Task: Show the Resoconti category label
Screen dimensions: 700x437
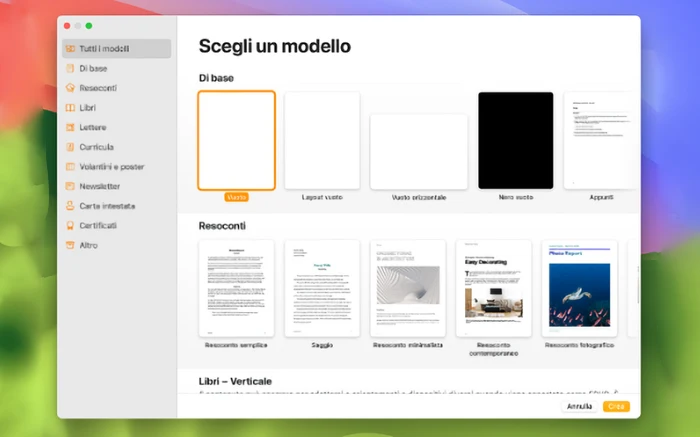Action: click(98, 88)
